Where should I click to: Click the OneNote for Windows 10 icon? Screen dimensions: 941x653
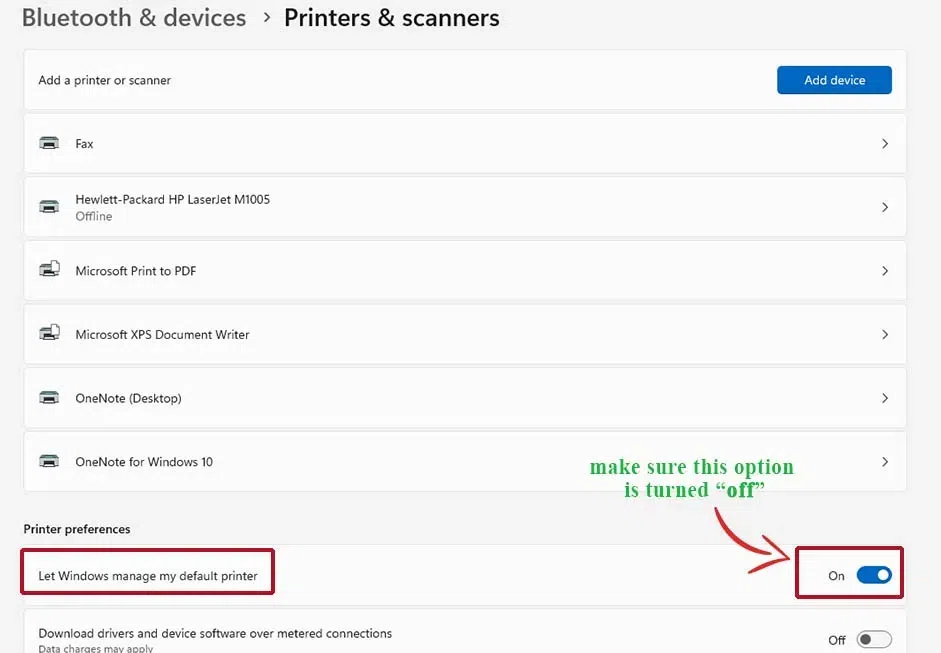[49, 462]
